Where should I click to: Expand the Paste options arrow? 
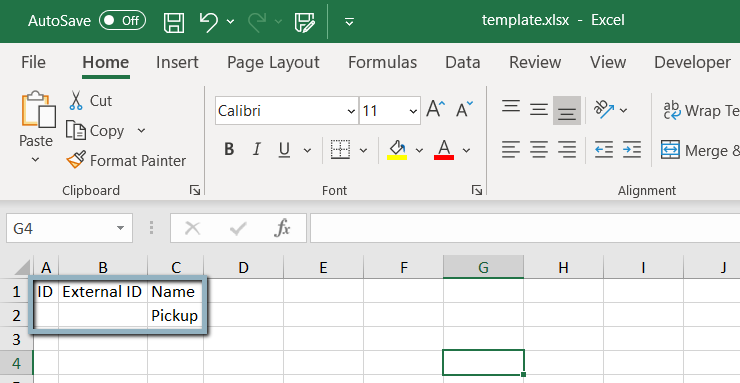coord(35,160)
